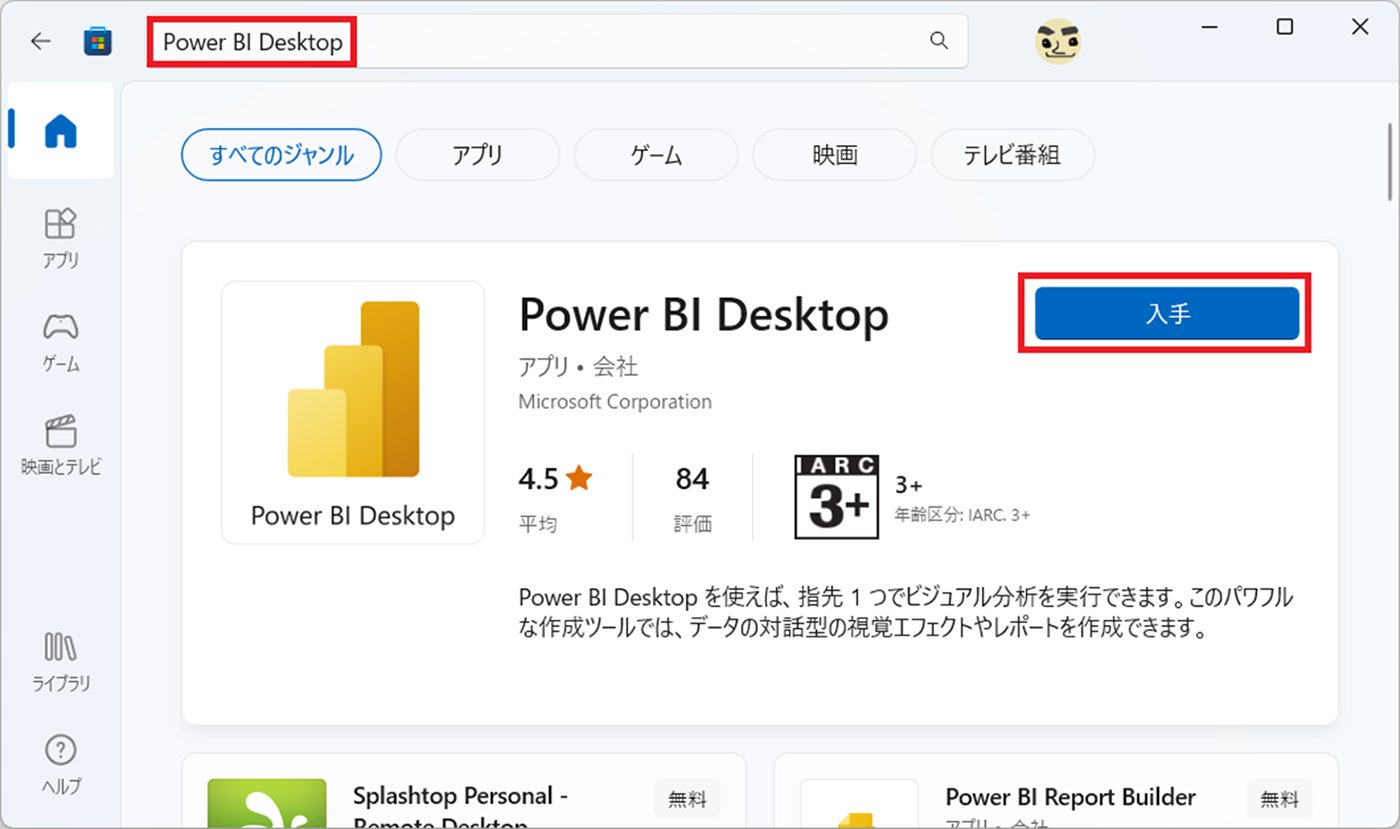Screen dimensions: 1400x829
Task: Open the Splashtop Personal result title
Action: point(460,810)
